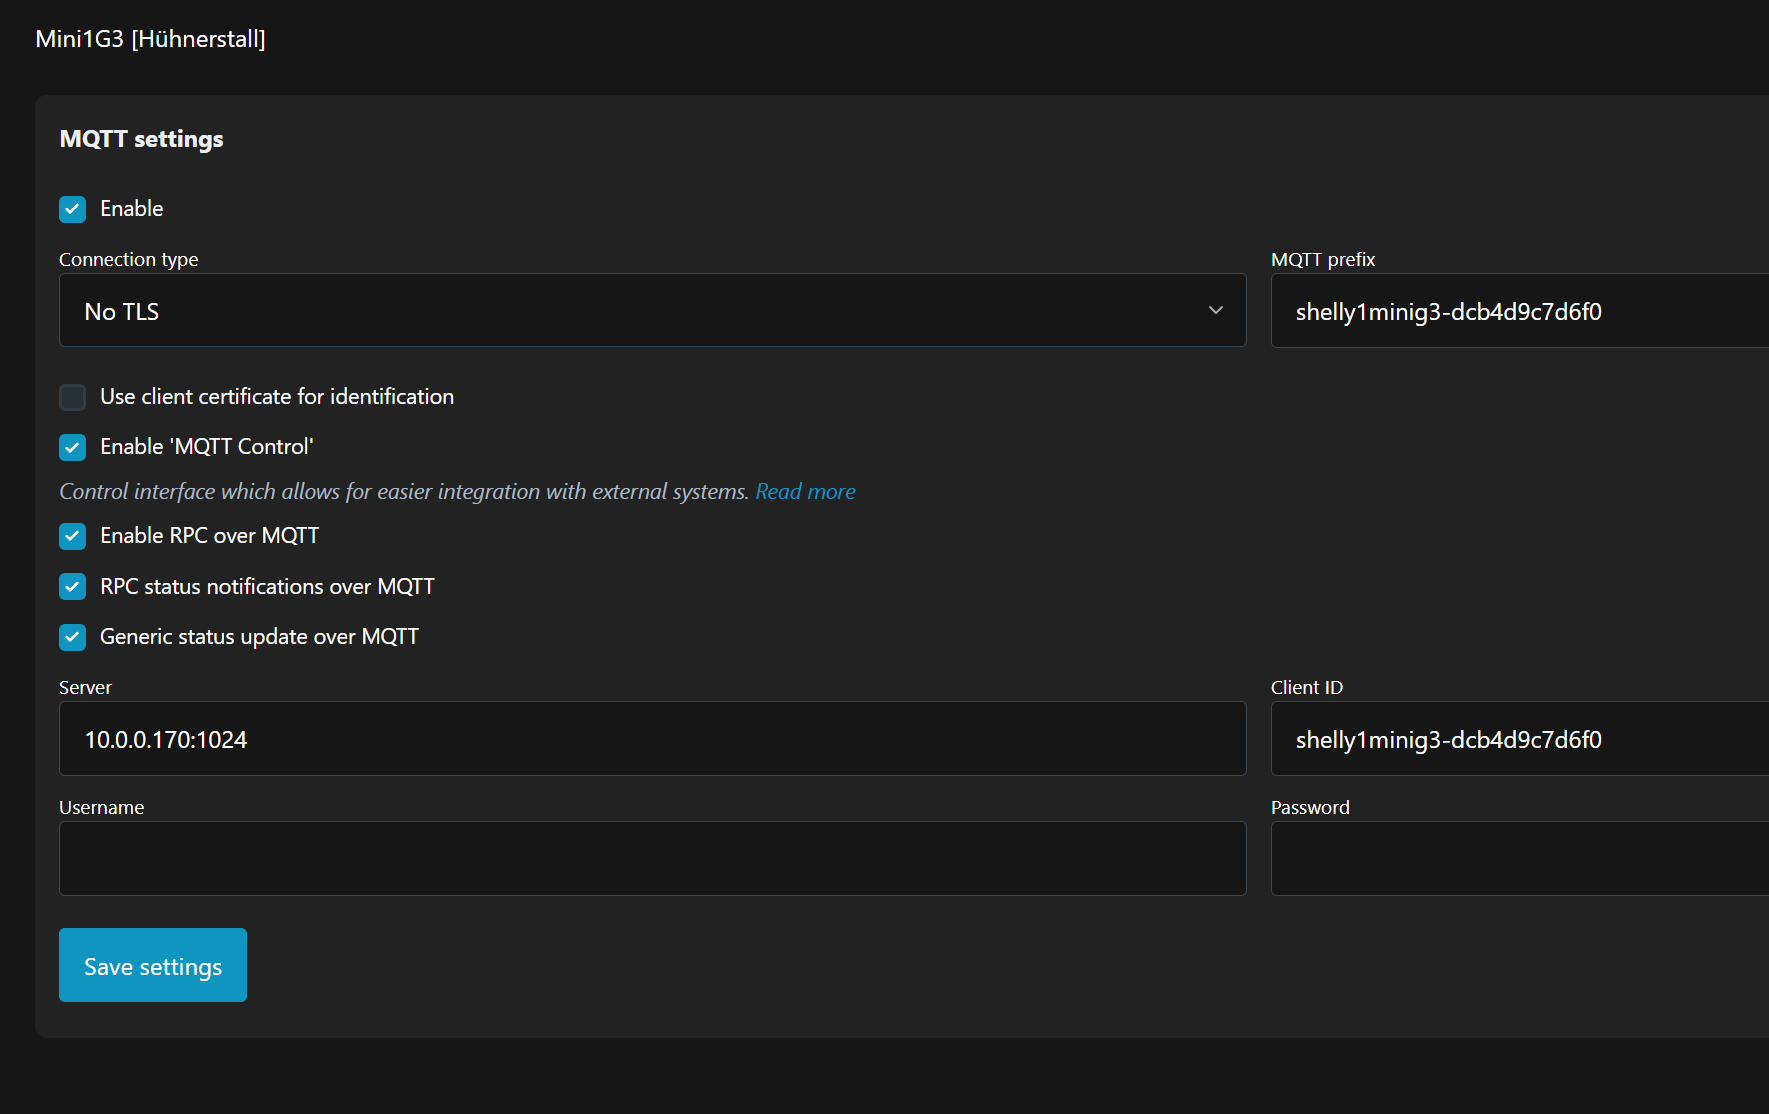Click the chevron arrow in Connection type
Image resolution: width=1769 pixels, height=1114 pixels.
1215,311
